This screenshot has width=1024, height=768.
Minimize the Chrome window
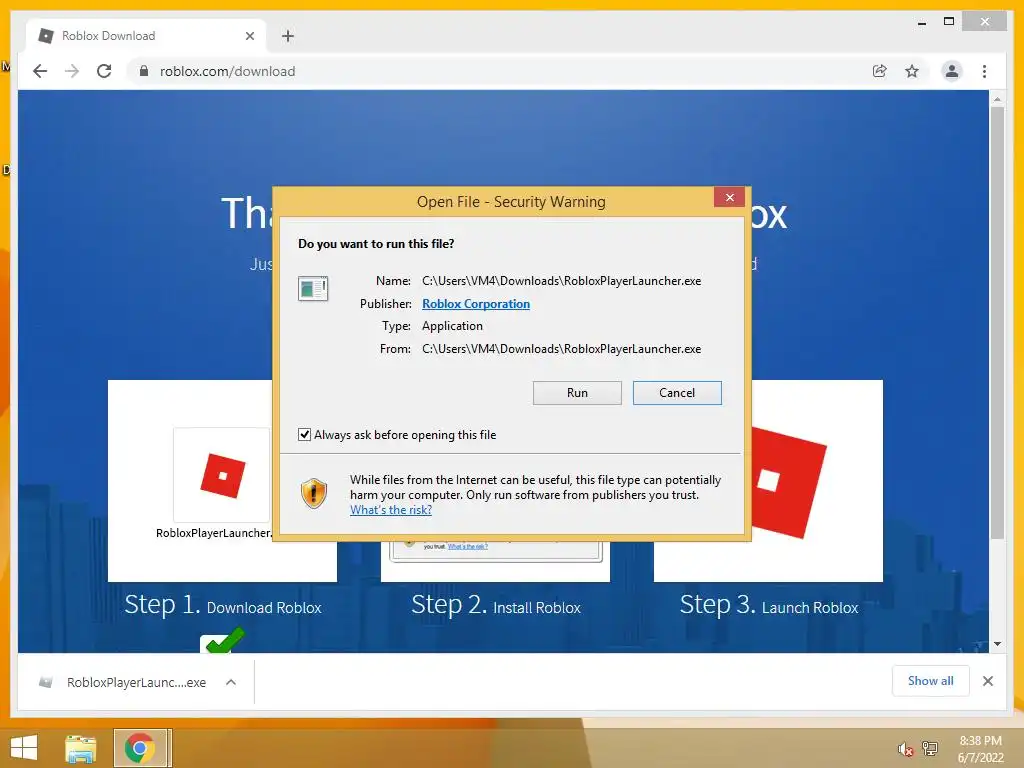coord(921,22)
